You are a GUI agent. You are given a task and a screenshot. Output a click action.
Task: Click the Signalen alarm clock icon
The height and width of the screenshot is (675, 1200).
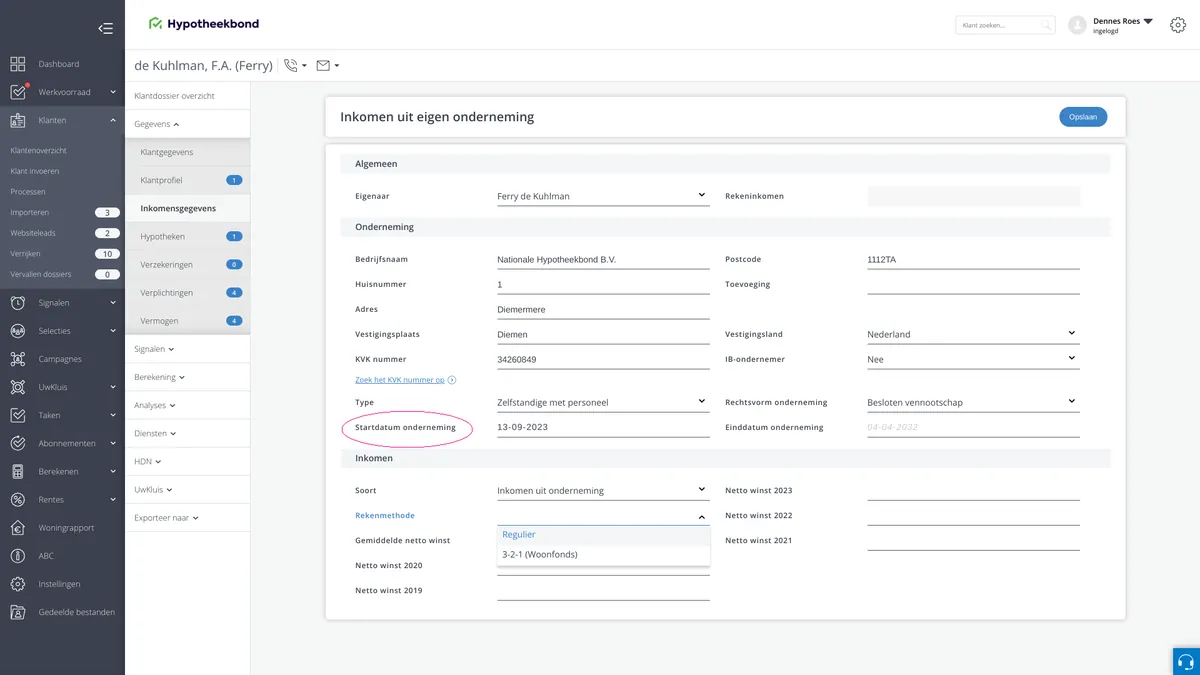click(18, 302)
